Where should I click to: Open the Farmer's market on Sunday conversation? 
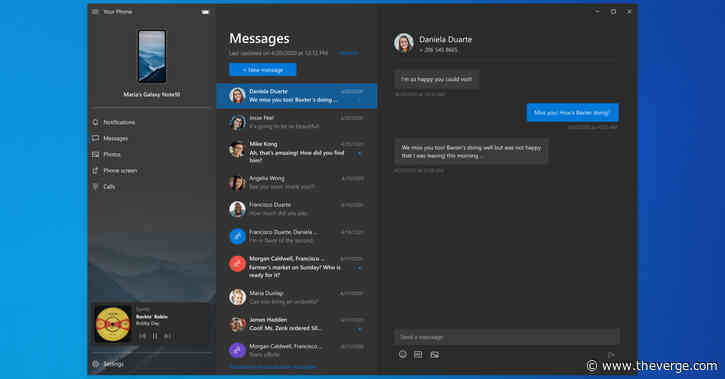click(297, 266)
